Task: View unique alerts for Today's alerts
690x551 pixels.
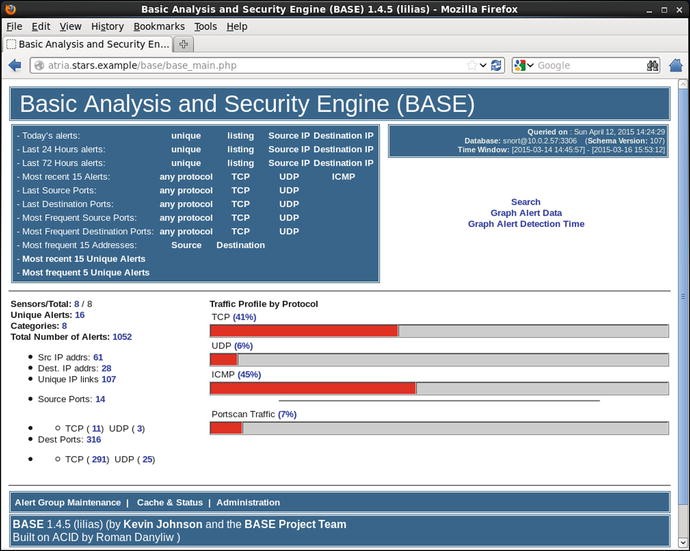Action: click(186, 136)
